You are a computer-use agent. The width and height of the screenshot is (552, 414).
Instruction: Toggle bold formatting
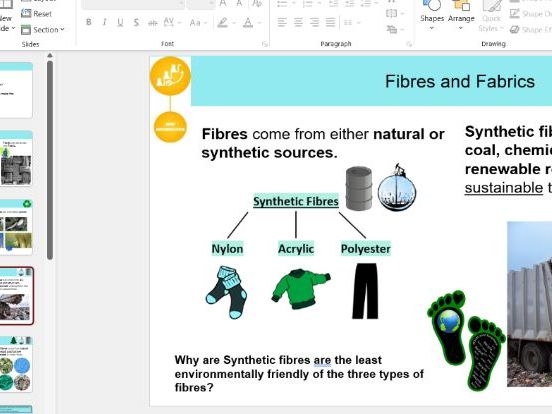[x=89, y=23]
